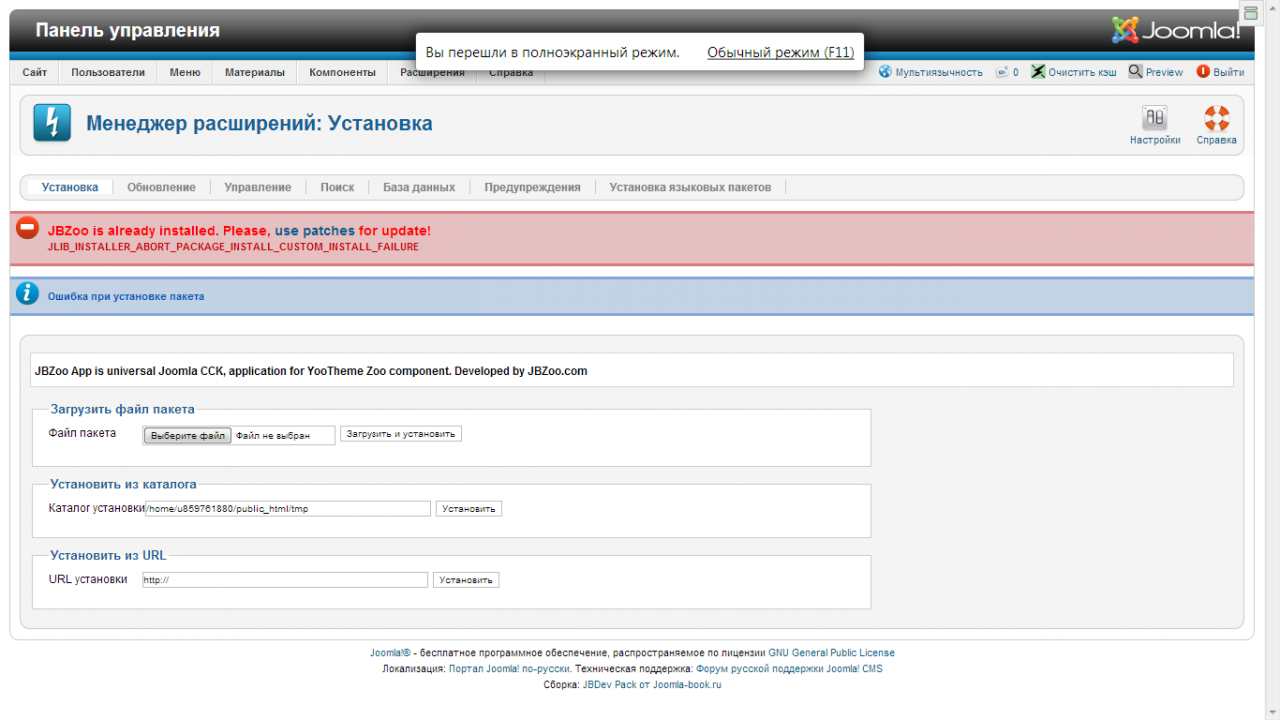Viewport: 1280px width, 720px height.
Task: Click the Очистить кэш link text
Action: pyautogui.click(x=1082, y=73)
